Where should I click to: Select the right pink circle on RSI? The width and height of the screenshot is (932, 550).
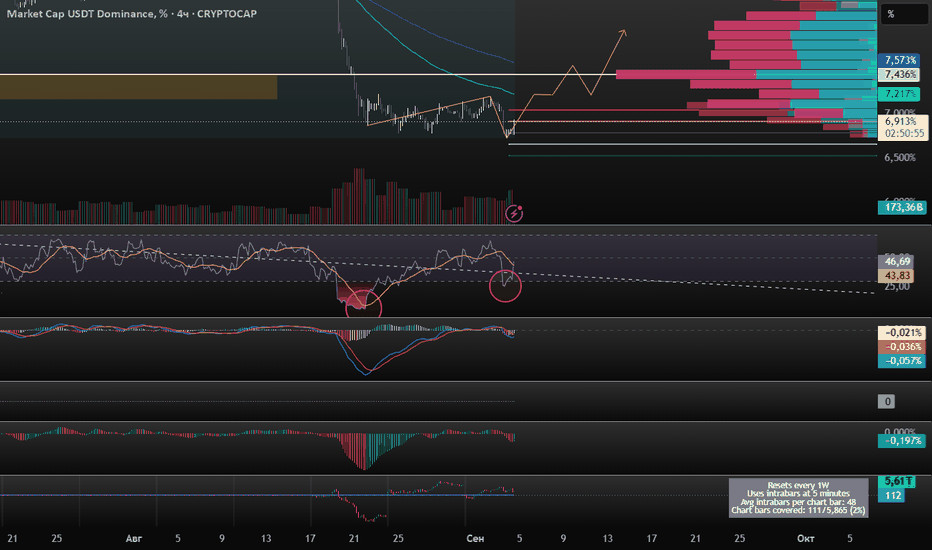[x=505, y=285]
